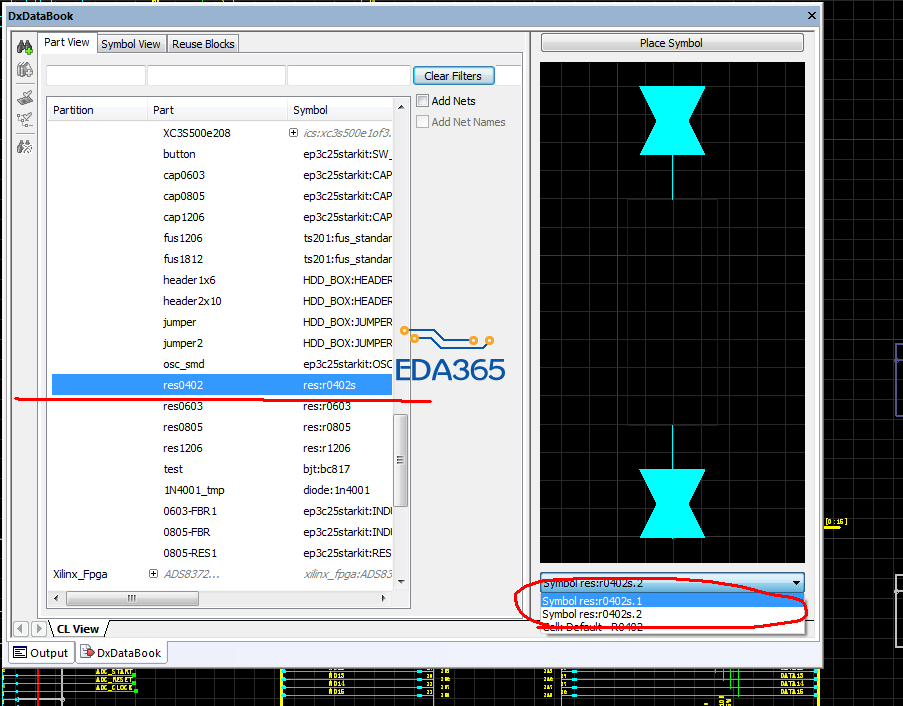Click the binoculars new search icon
903x706 pixels.
pos(24,47)
